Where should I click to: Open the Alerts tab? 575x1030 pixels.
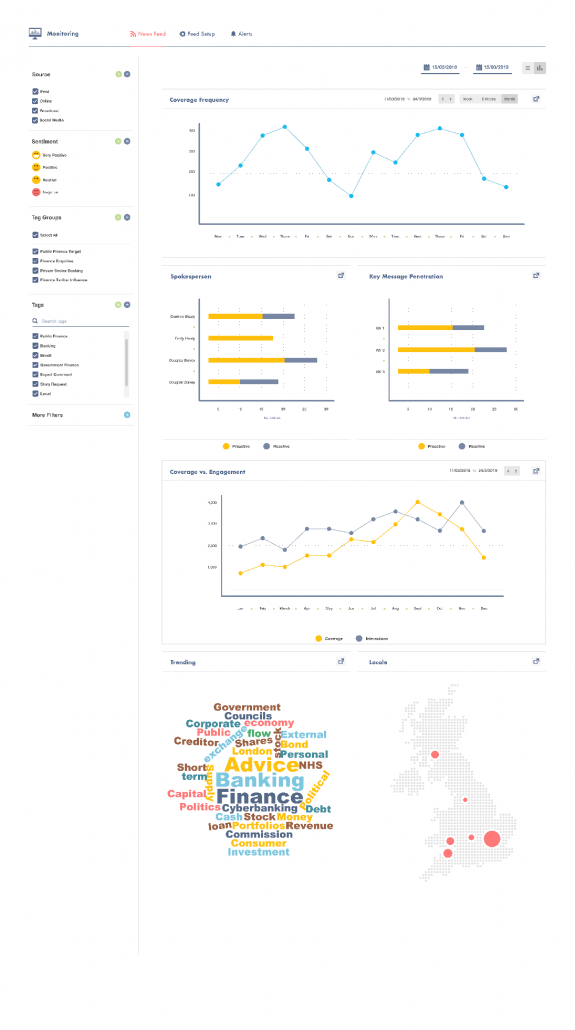pyautogui.click(x=241, y=34)
